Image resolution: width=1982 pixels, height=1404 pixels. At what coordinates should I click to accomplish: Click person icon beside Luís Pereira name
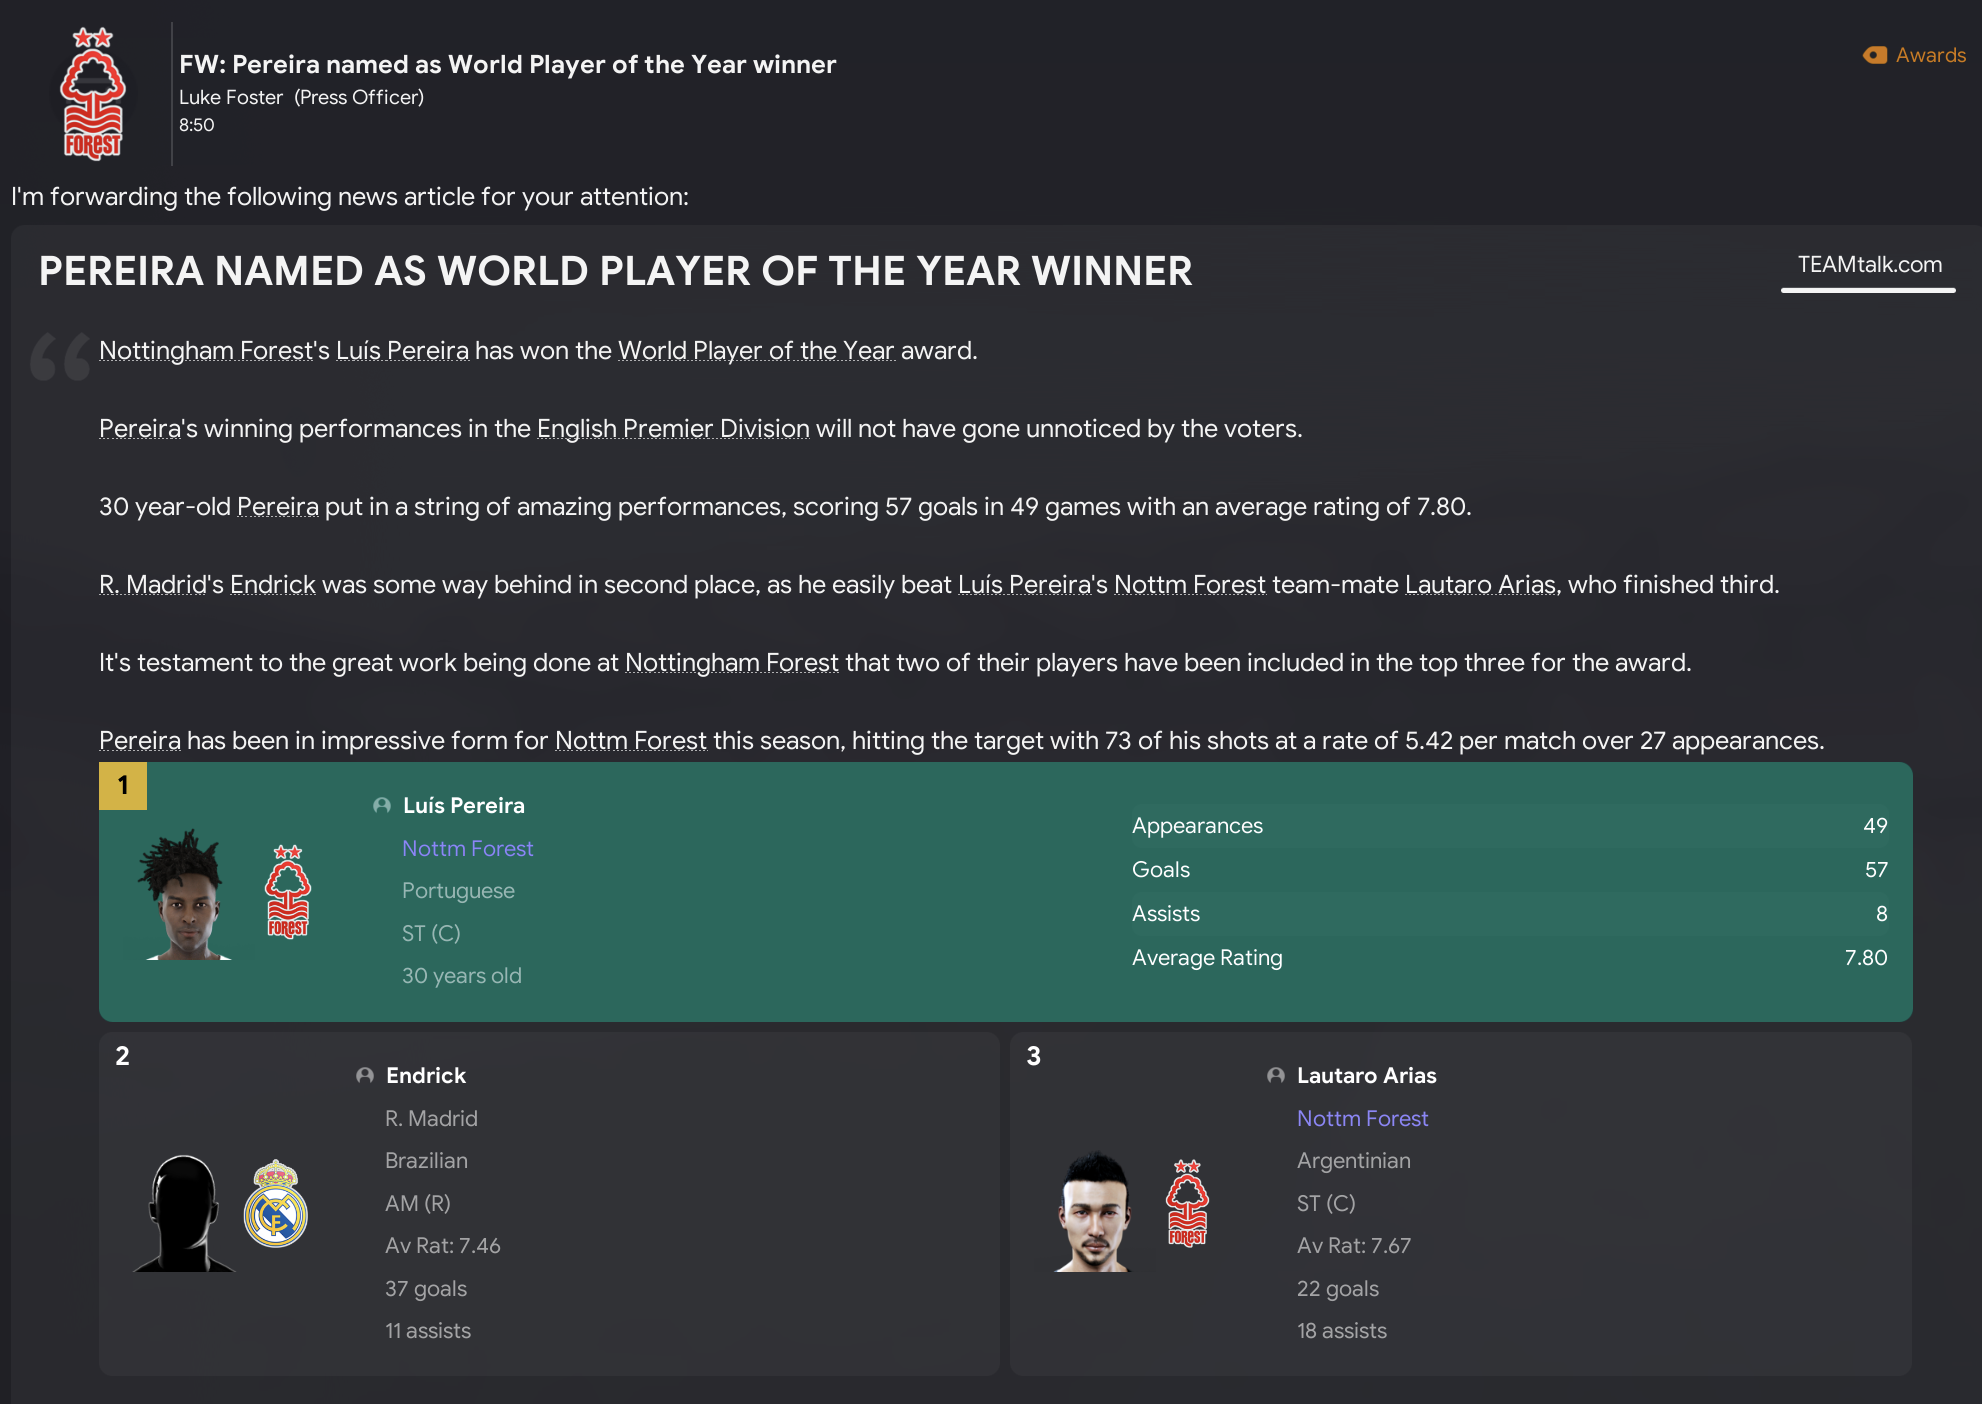pyautogui.click(x=382, y=806)
